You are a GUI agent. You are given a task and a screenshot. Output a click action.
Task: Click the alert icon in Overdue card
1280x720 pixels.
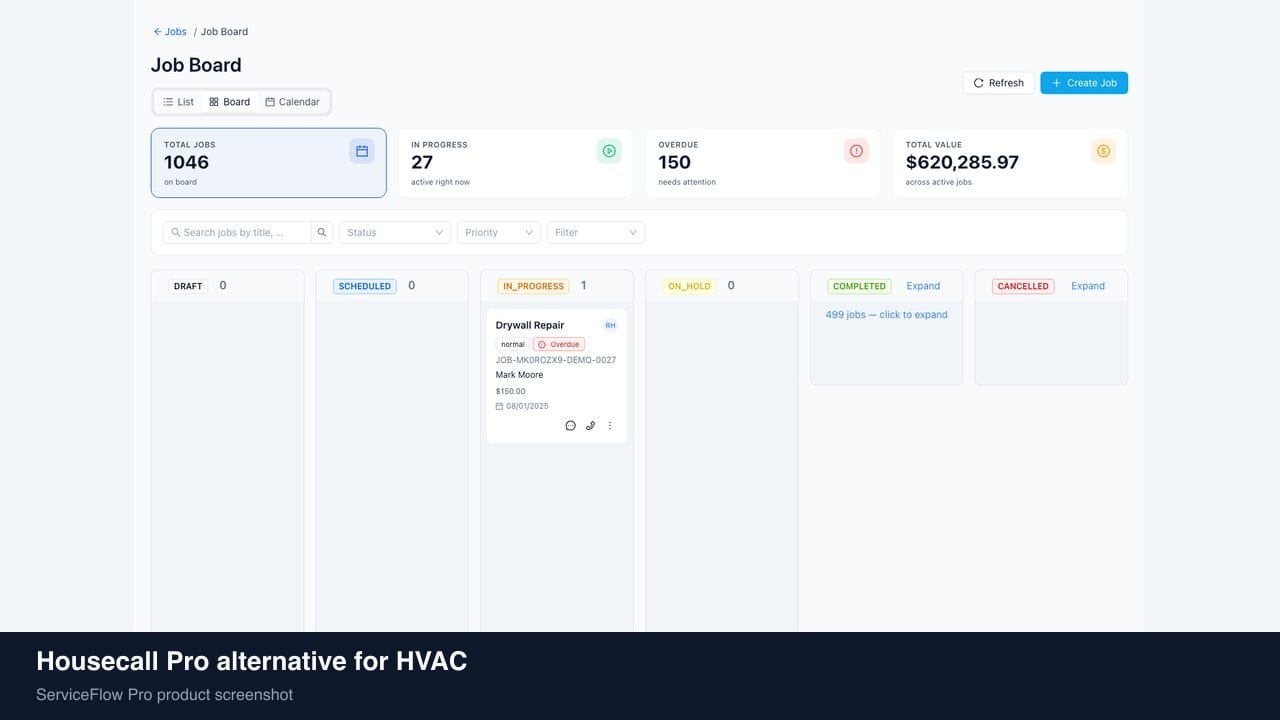pos(856,151)
